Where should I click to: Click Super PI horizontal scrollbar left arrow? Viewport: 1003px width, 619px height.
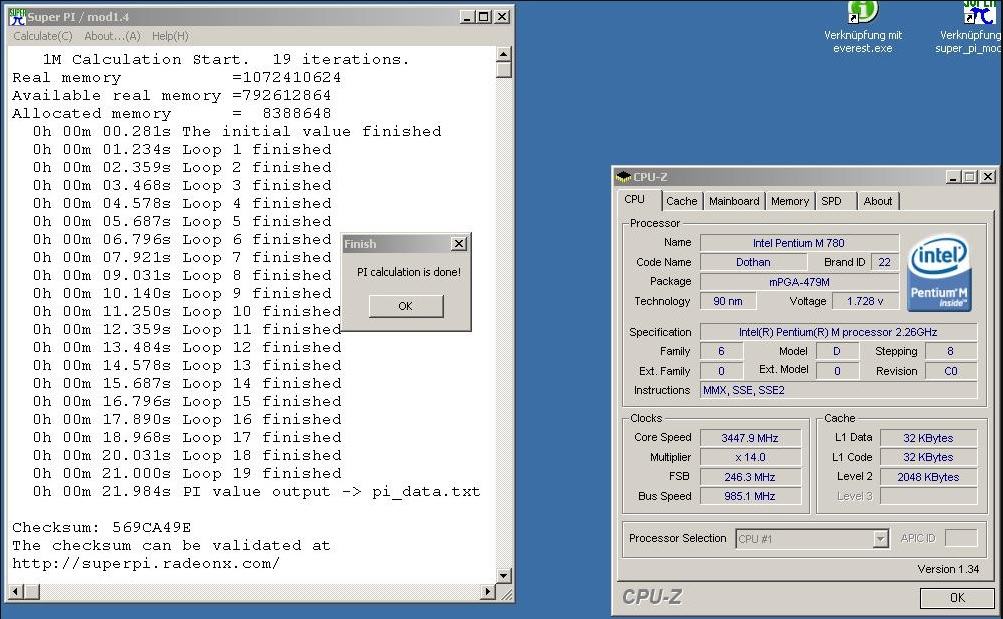15,592
